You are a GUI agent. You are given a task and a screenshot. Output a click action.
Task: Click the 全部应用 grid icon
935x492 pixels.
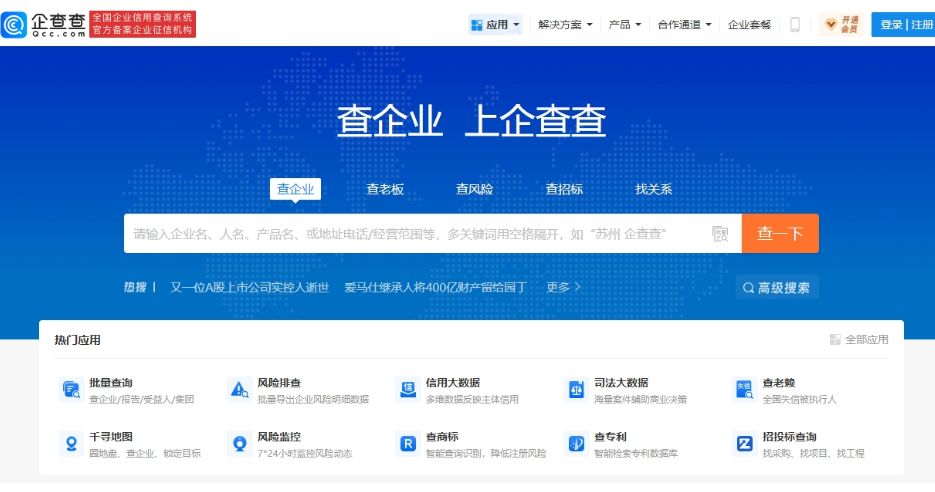(x=835, y=340)
